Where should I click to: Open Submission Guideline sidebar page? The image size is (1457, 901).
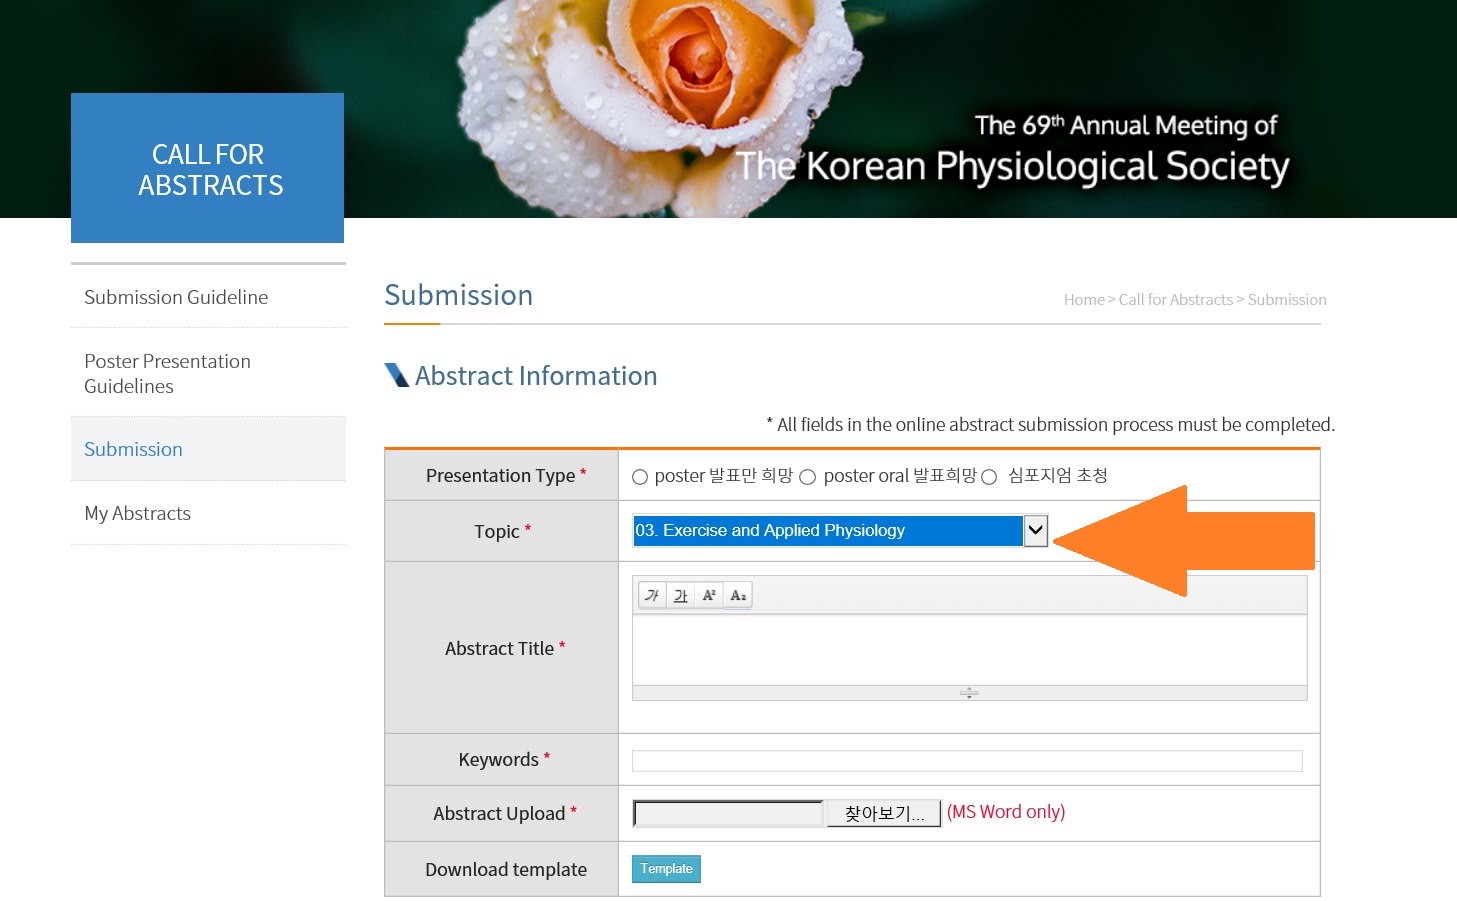coord(176,297)
